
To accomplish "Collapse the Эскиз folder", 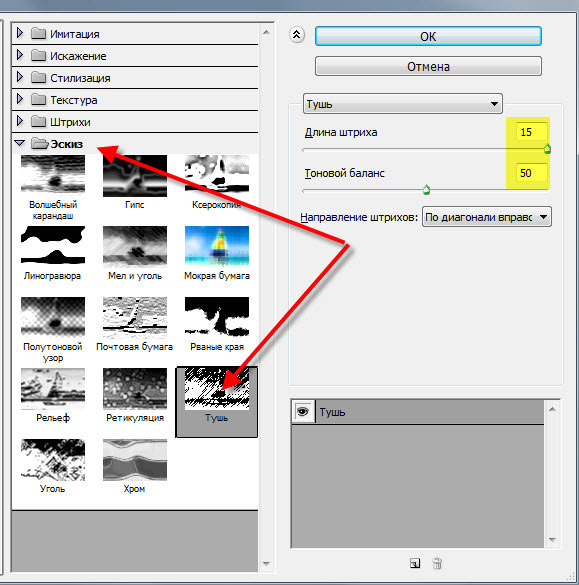I will click(x=19, y=143).
